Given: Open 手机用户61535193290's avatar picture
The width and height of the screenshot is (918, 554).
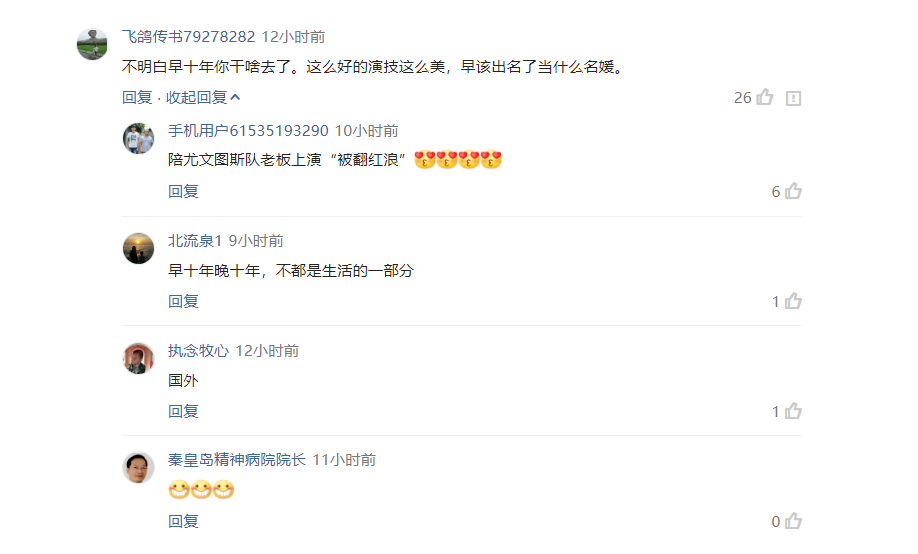Looking at the screenshot, I should (138, 138).
